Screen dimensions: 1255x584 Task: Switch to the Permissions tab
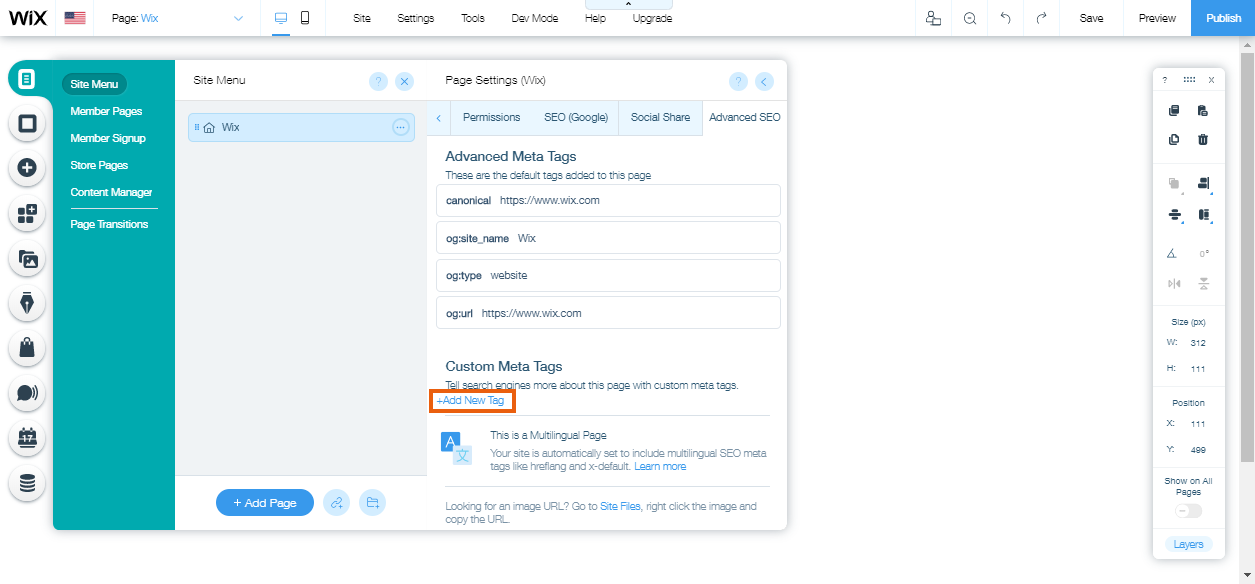tap(491, 117)
